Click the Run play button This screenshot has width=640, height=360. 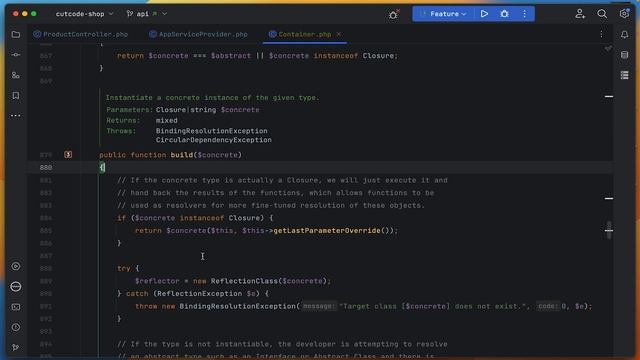click(x=484, y=14)
